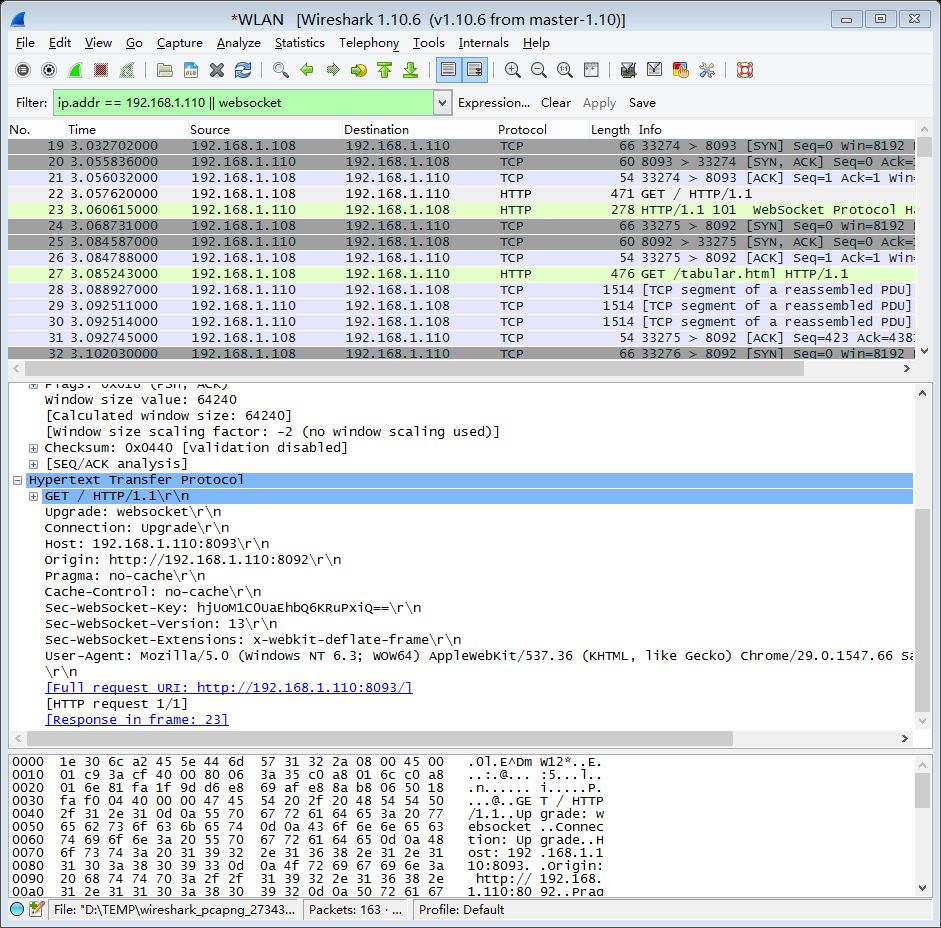Open a capture file icon
941x928 pixels.
[x=164, y=70]
